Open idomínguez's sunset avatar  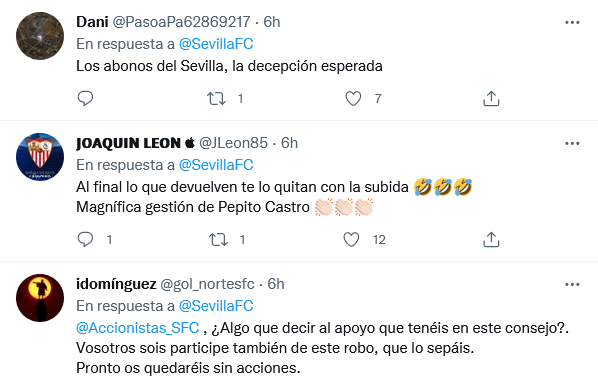(40, 298)
